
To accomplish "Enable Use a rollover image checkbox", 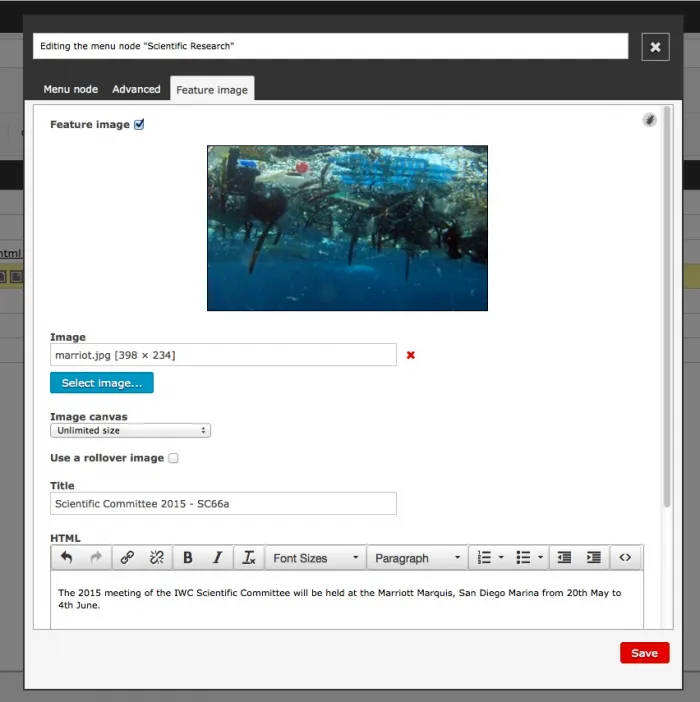I will click(x=173, y=458).
